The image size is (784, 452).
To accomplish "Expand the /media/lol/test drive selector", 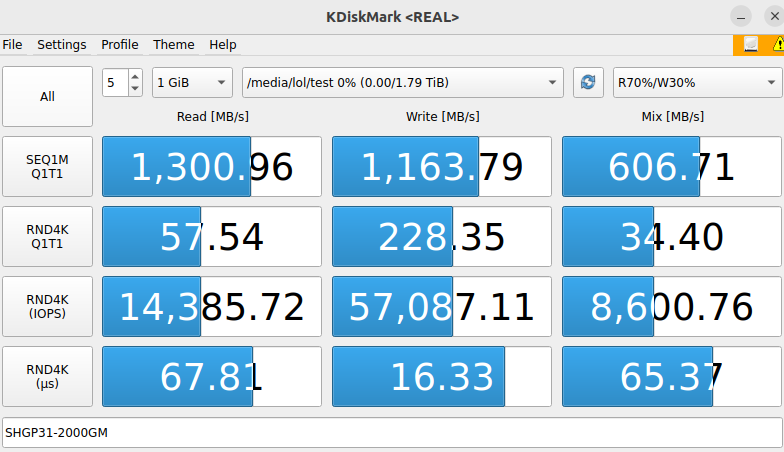I will pos(402,83).
